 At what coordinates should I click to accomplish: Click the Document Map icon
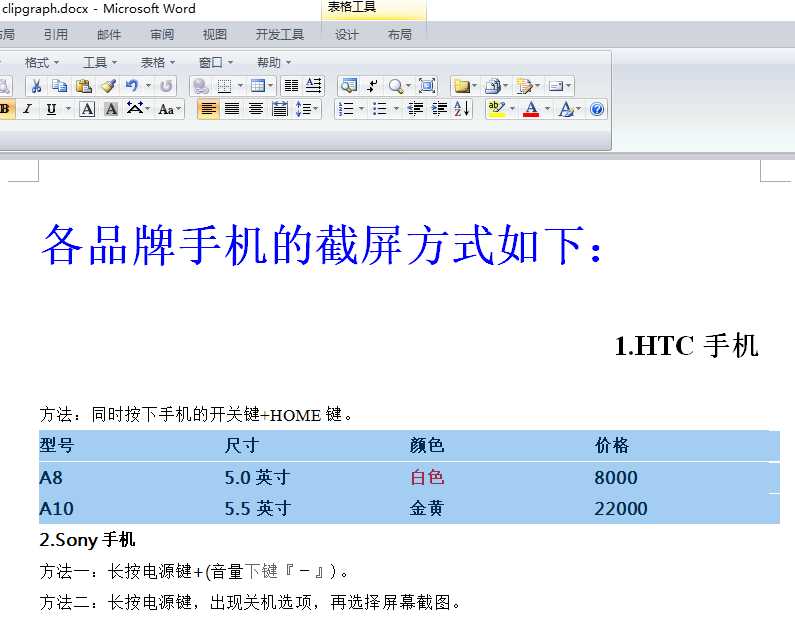pyautogui.click(x=349, y=86)
